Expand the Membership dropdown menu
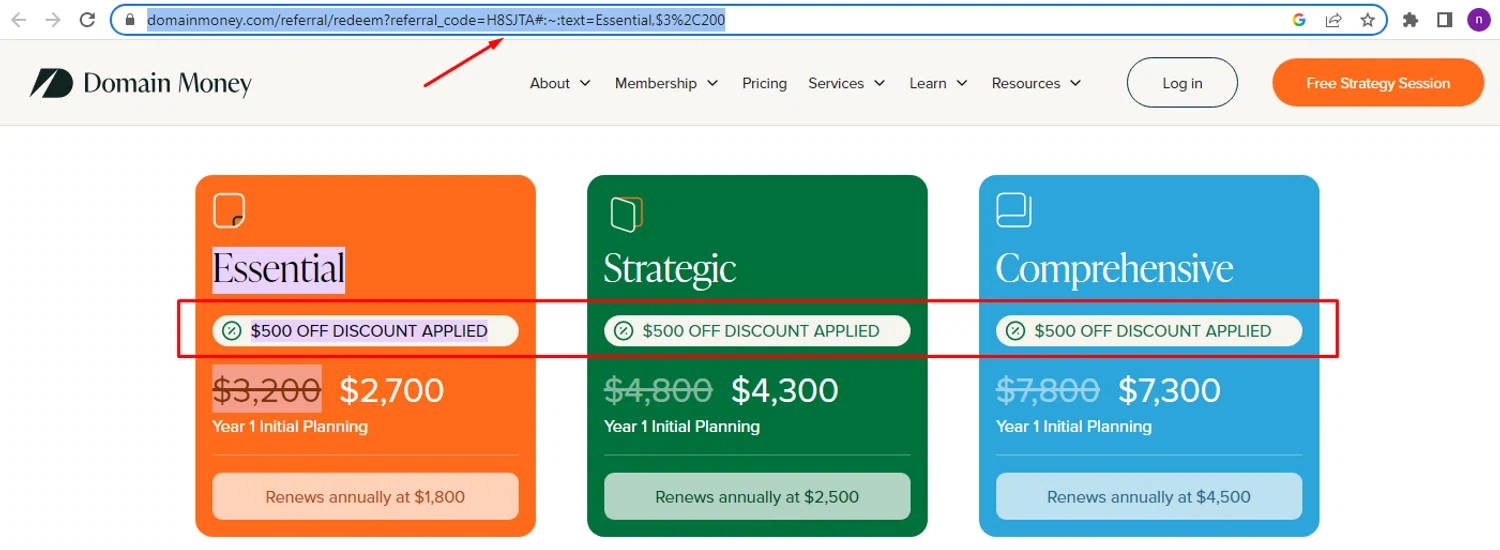The height and width of the screenshot is (550, 1500). 666,83
